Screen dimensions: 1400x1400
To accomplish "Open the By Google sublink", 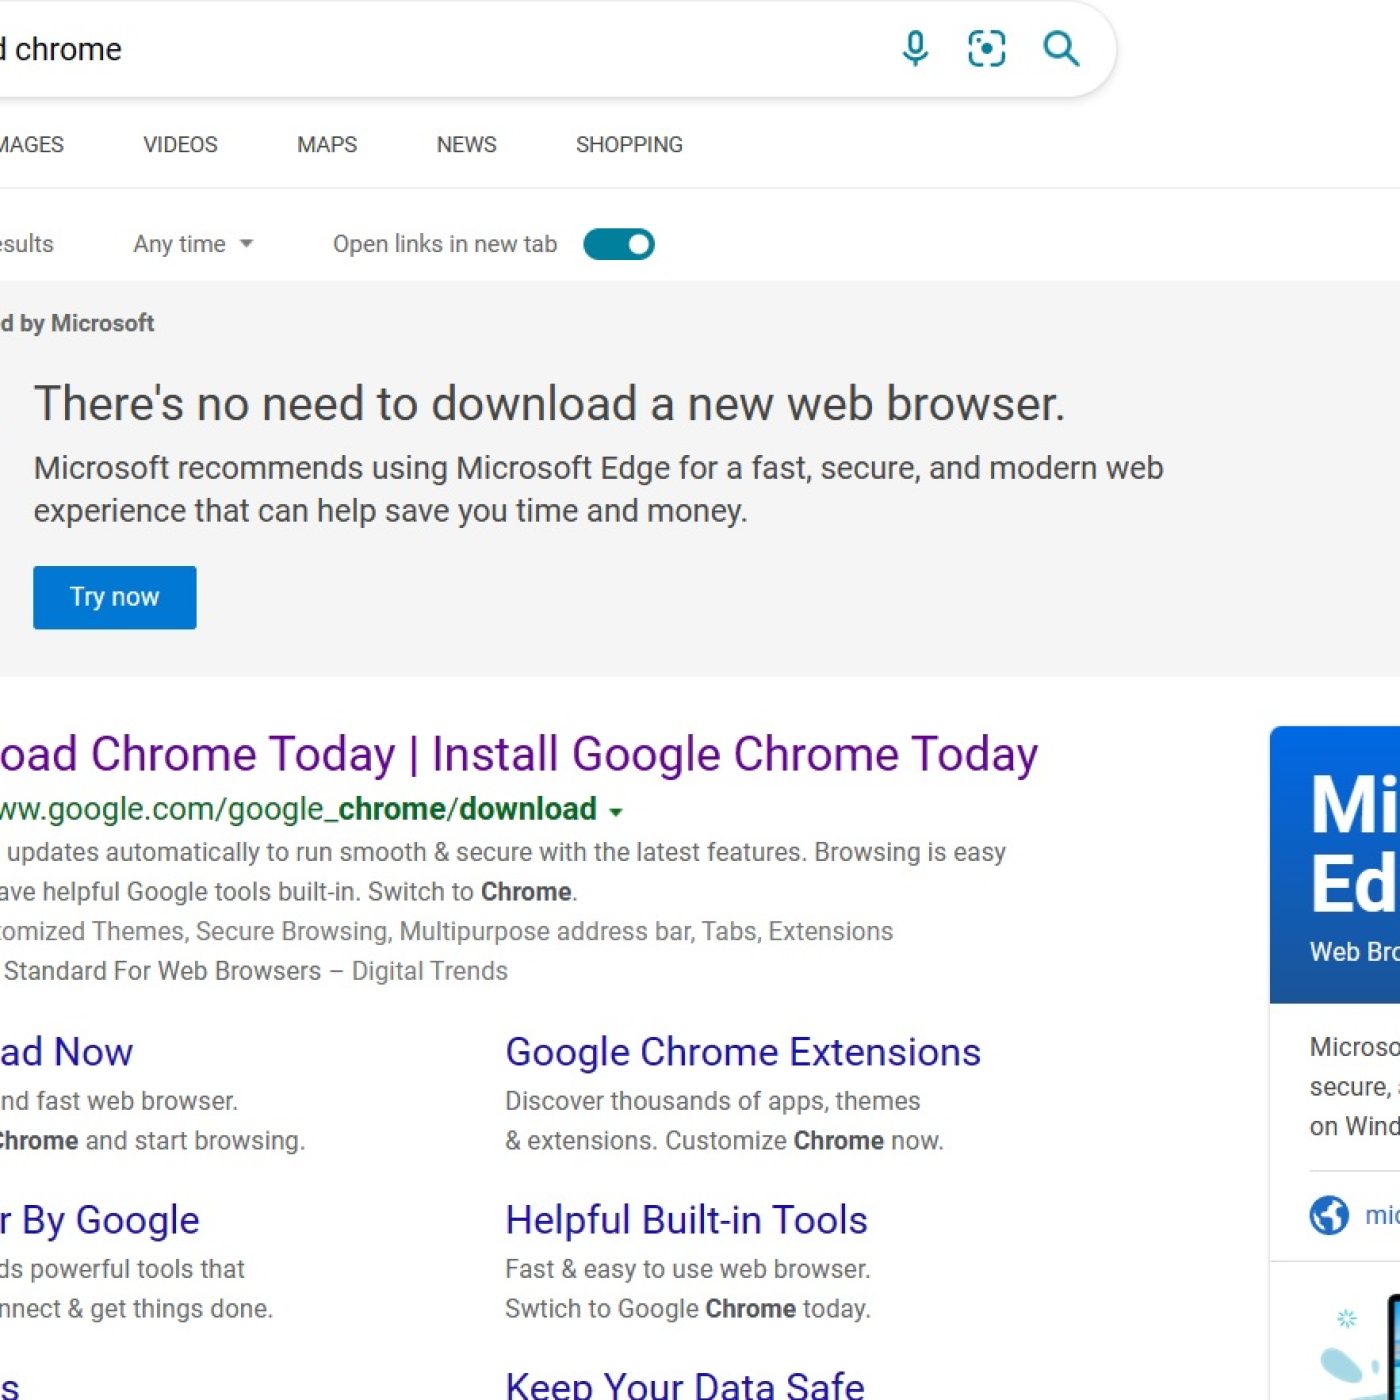I will (x=100, y=1220).
